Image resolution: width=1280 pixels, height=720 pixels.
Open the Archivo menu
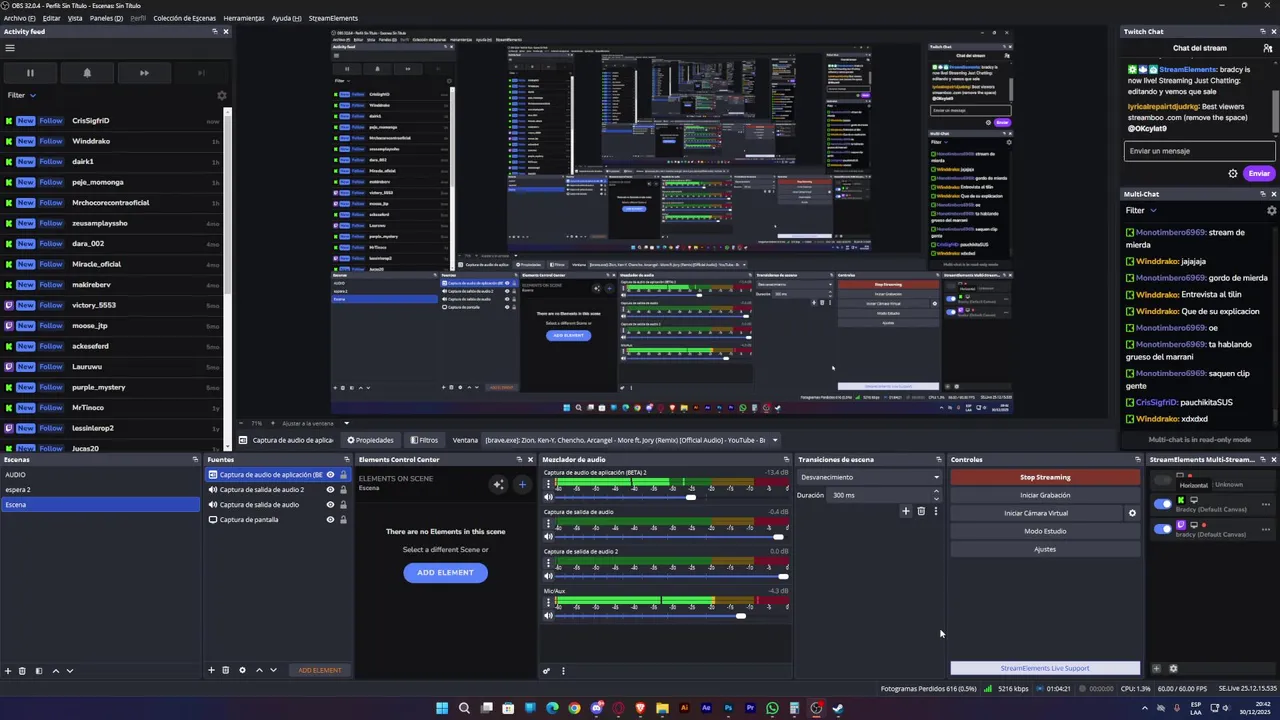tap(20, 18)
